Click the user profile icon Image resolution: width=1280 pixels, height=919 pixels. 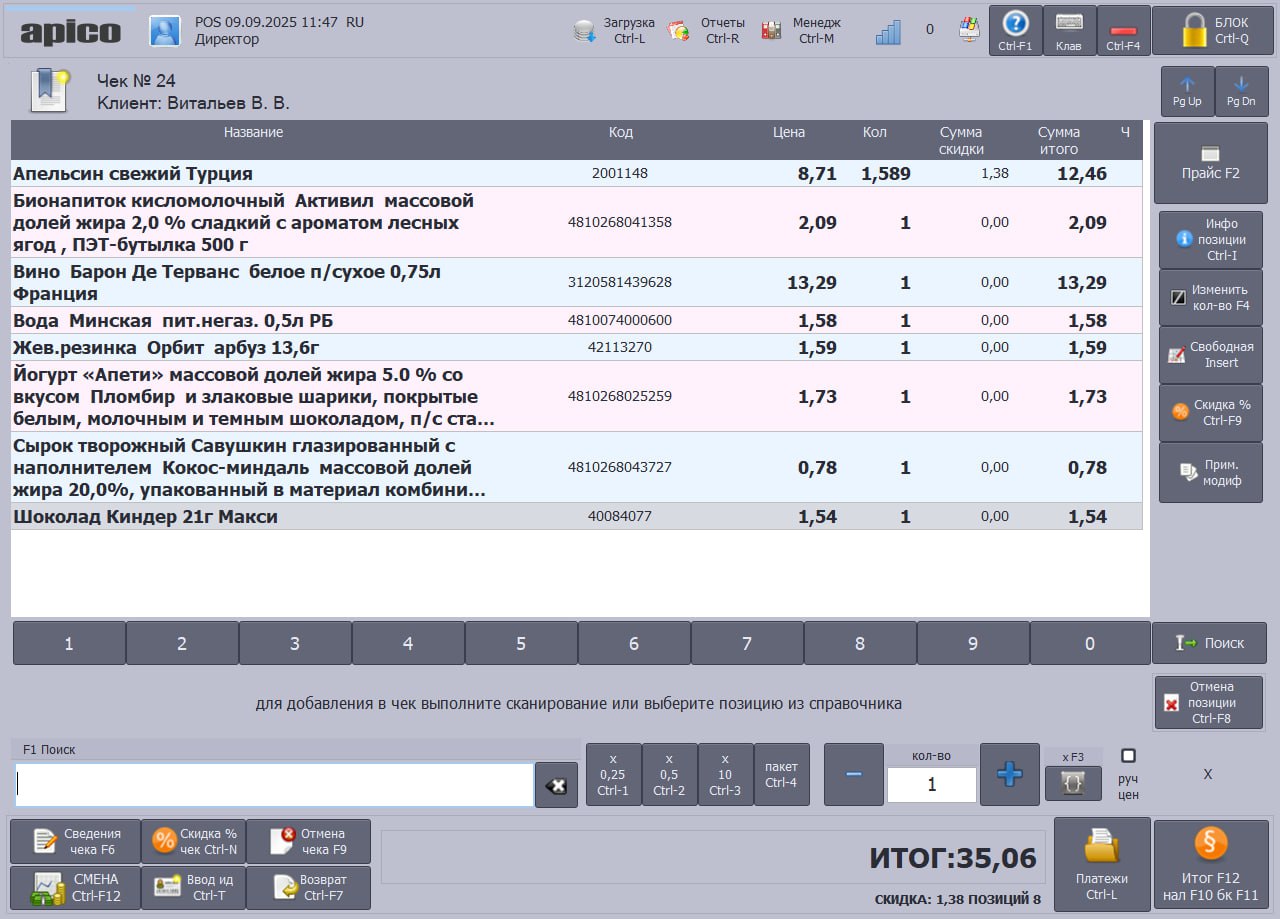[165, 31]
